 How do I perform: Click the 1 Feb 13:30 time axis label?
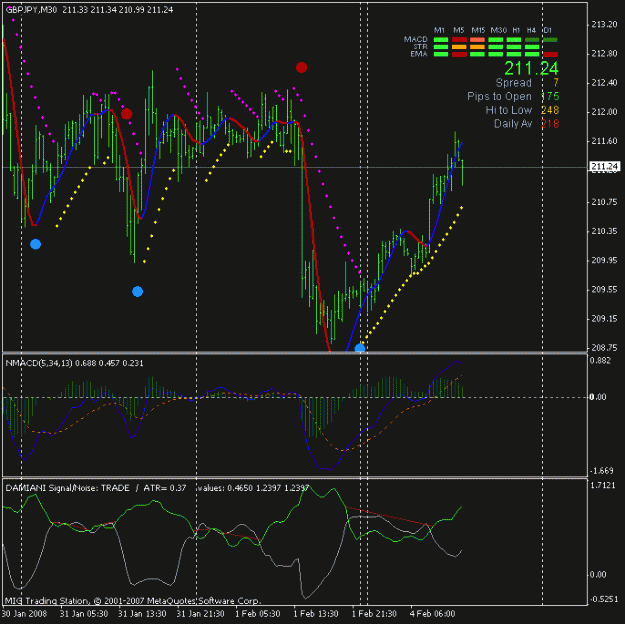[x=316, y=614]
